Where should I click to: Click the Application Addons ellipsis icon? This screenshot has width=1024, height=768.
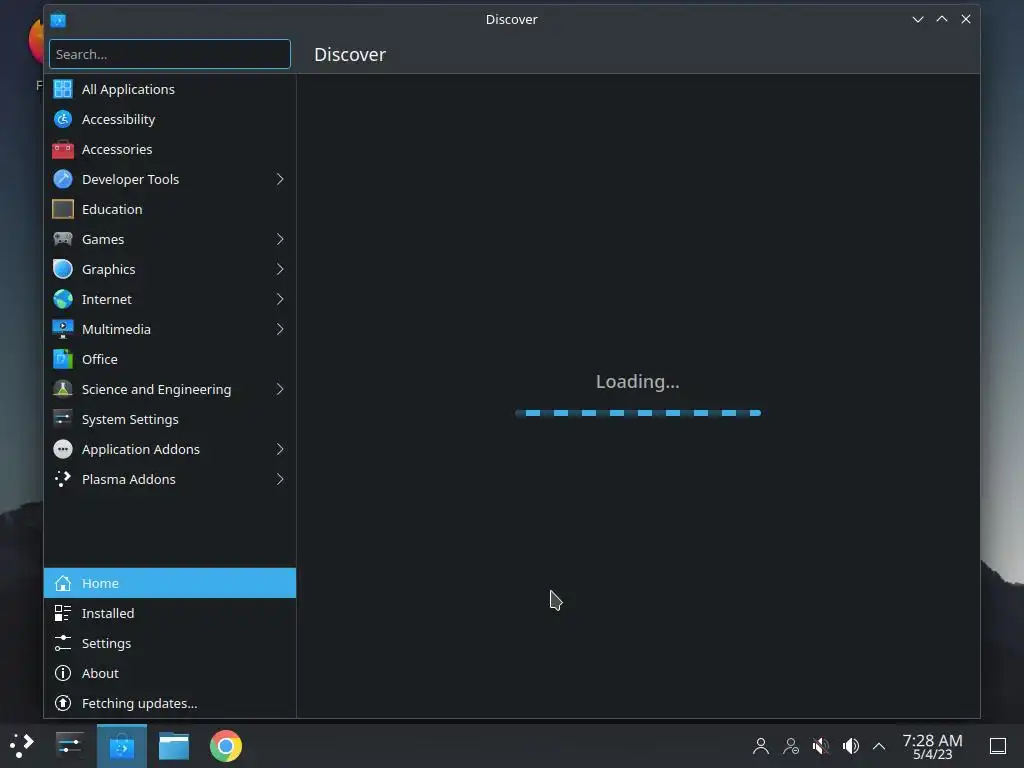pos(63,449)
